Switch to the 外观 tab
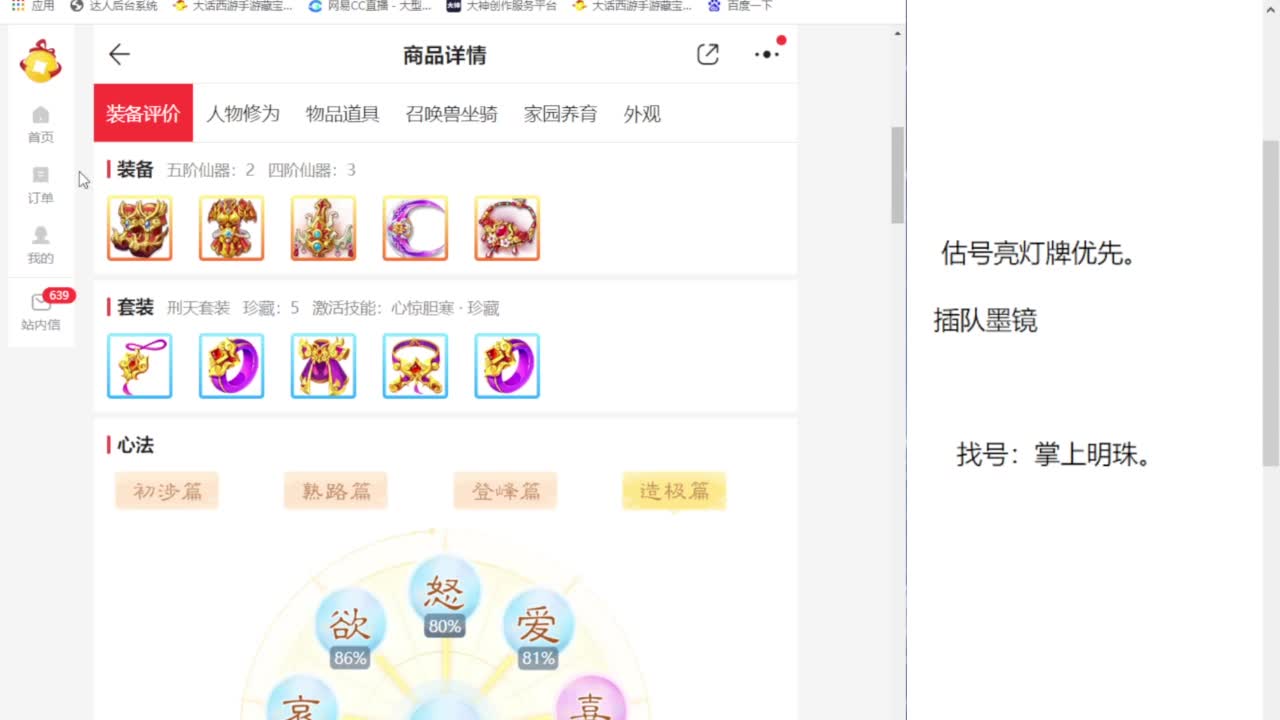The height and width of the screenshot is (720, 1280). pos(642,114)
